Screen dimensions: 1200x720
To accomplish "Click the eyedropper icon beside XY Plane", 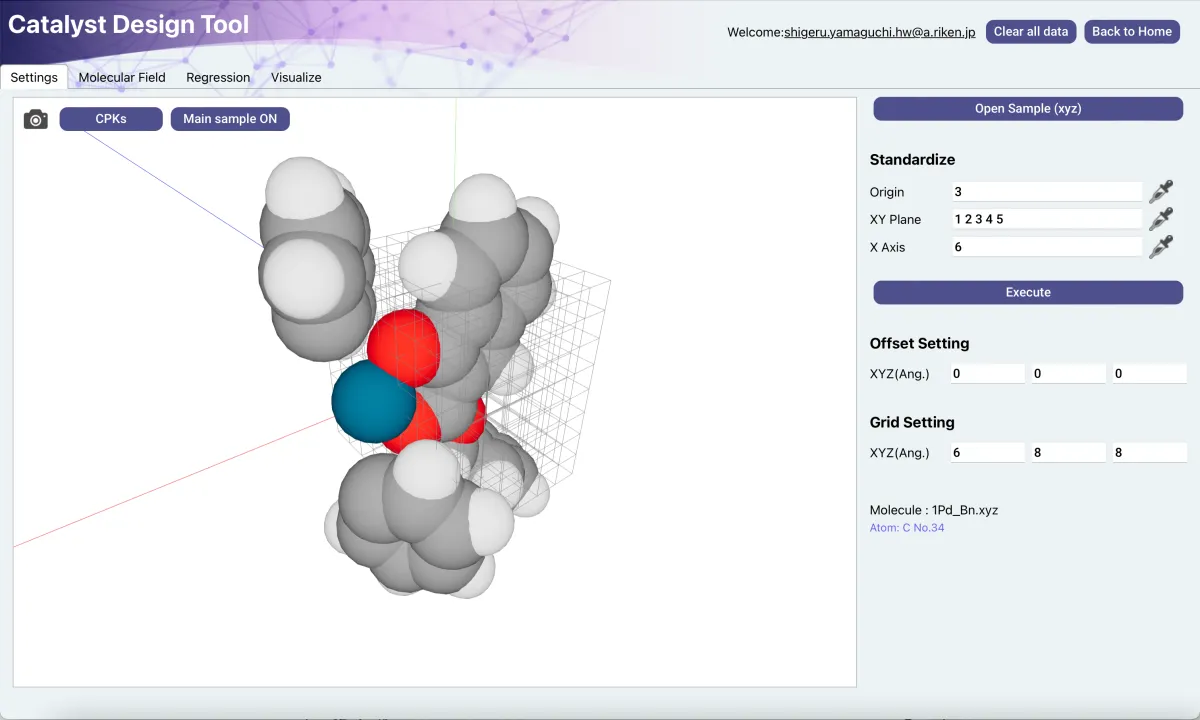I will [x=1161, y=219].
